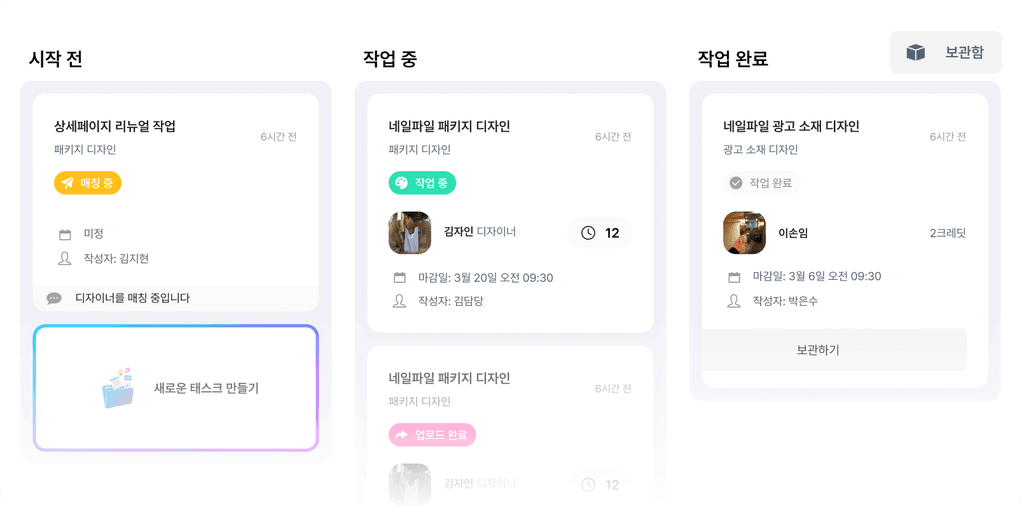Click the arrow icon in 업로드 완료 badge
The image size is (1024, 512).
pyautogui.click(x=402, y=435)
